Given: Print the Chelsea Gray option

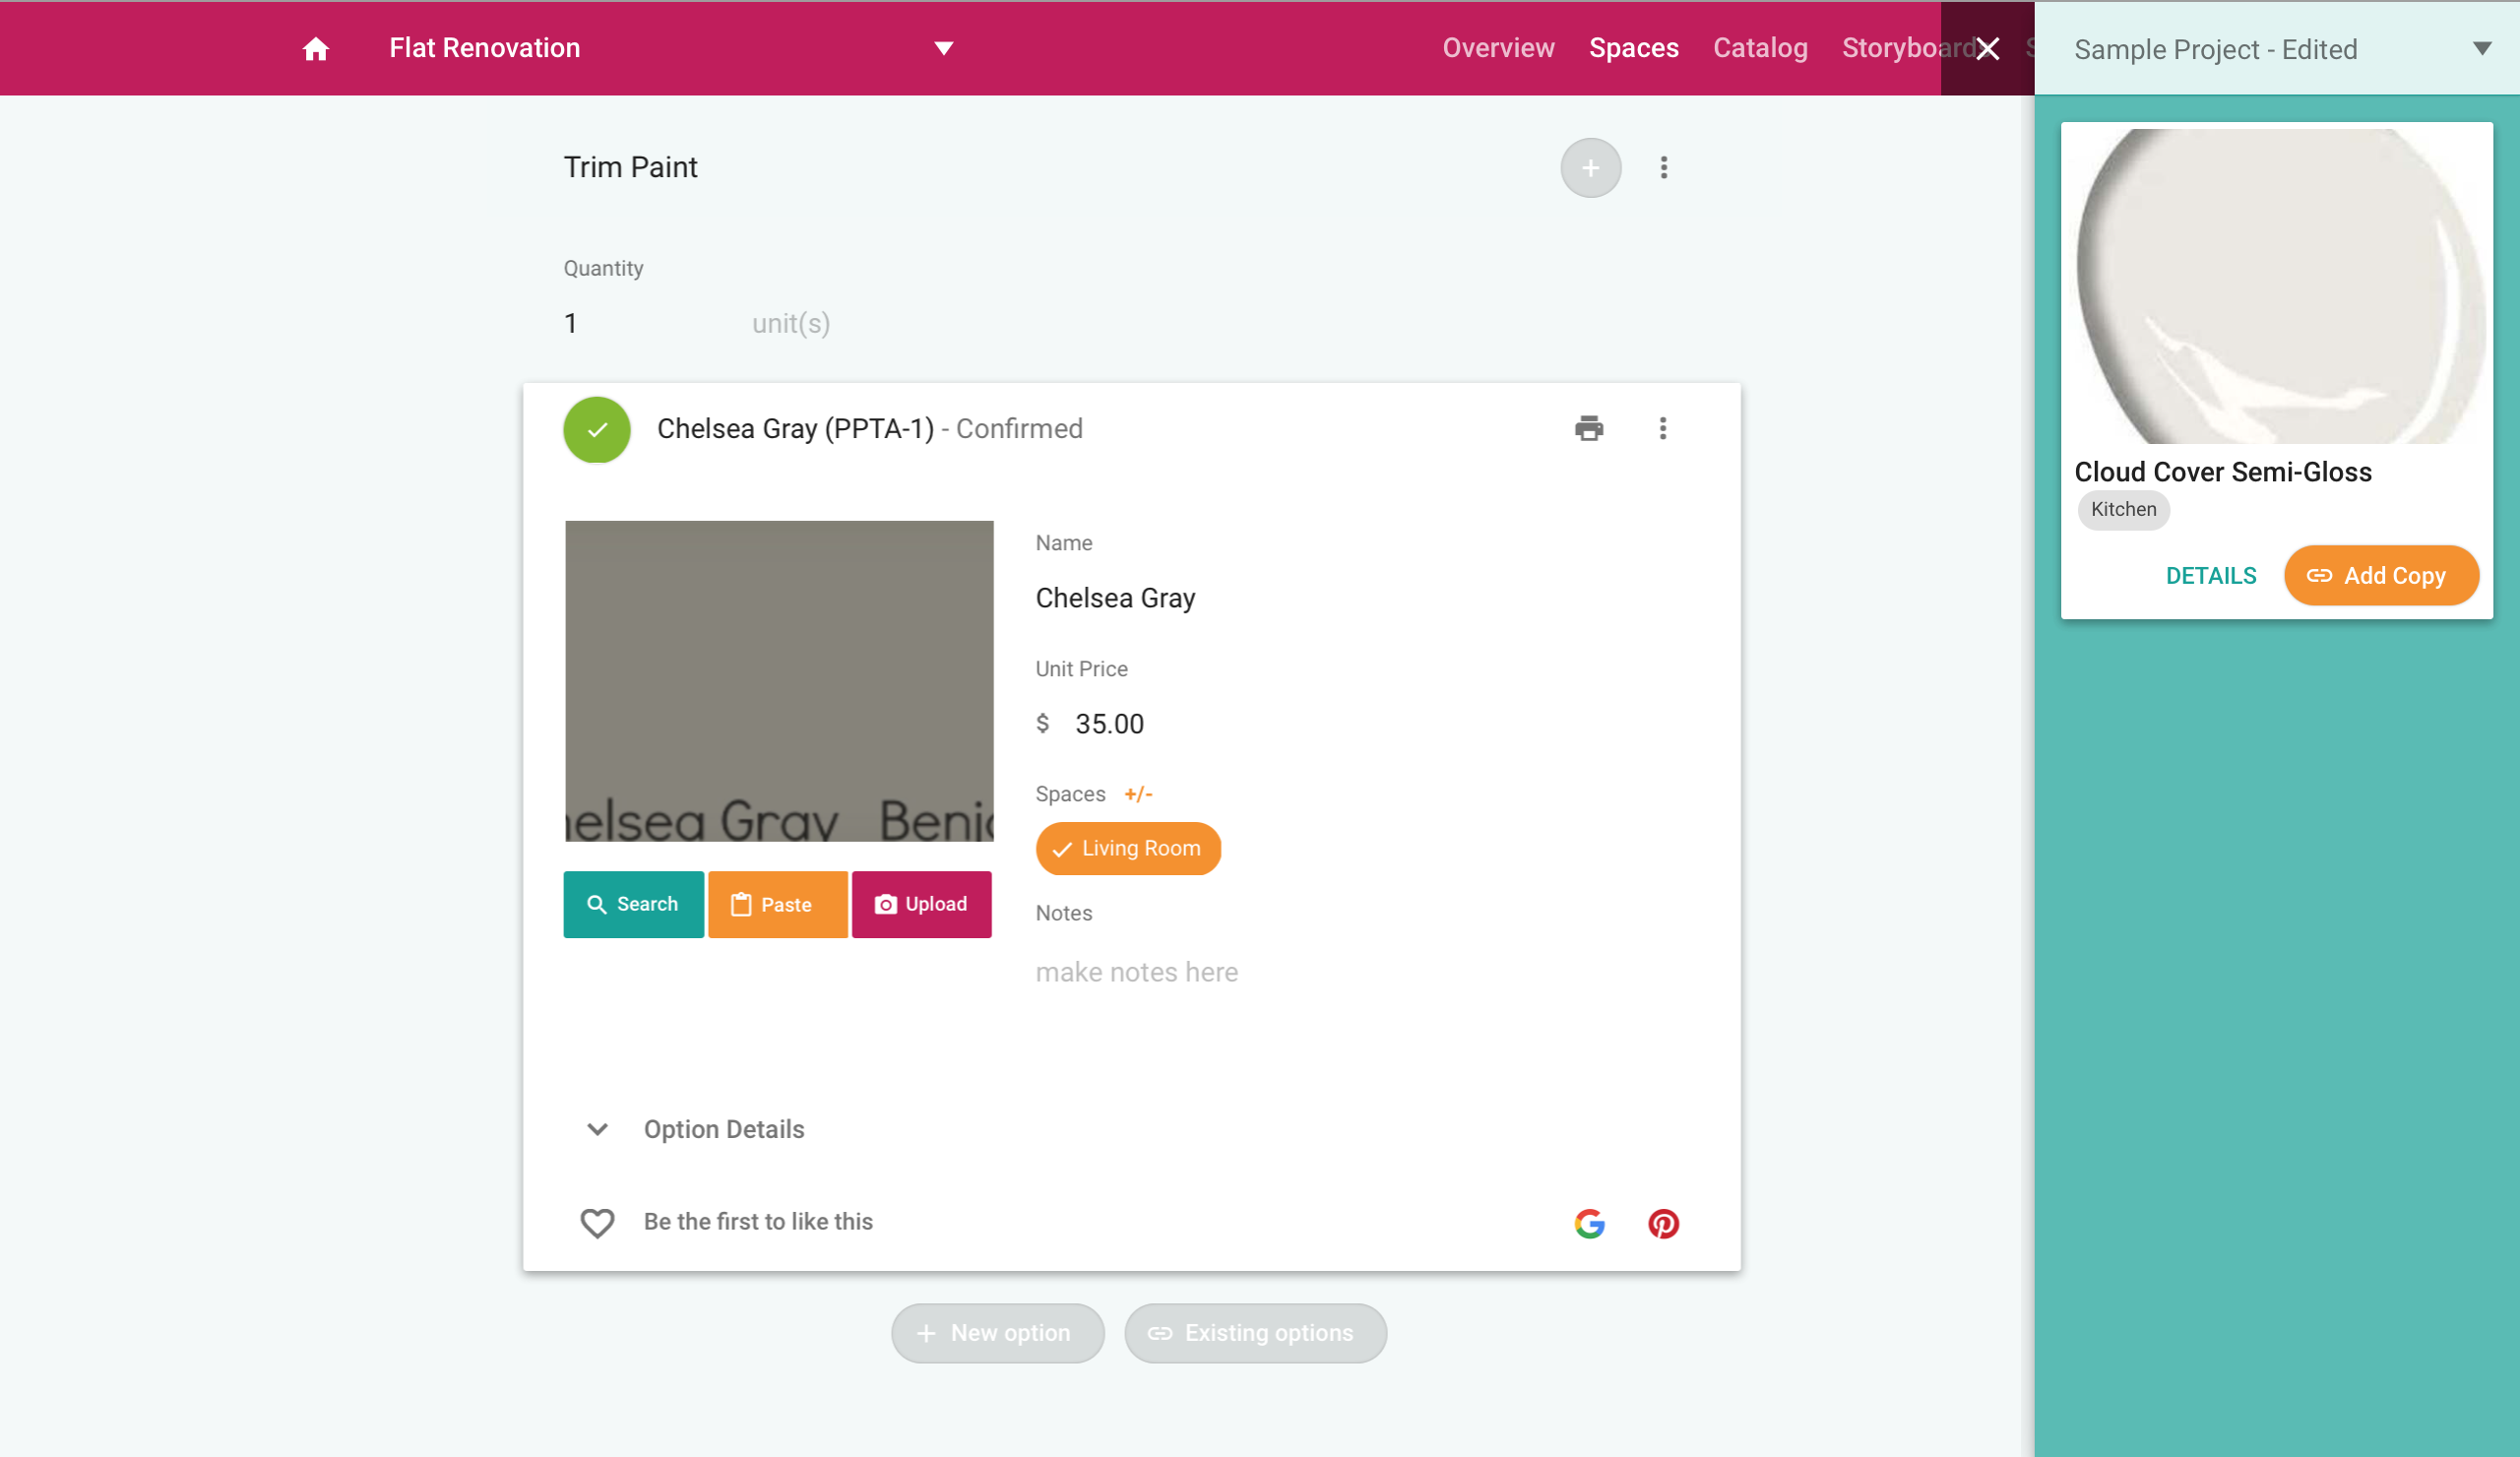Looking at the screenshot, I should (x=1588, y=429).
